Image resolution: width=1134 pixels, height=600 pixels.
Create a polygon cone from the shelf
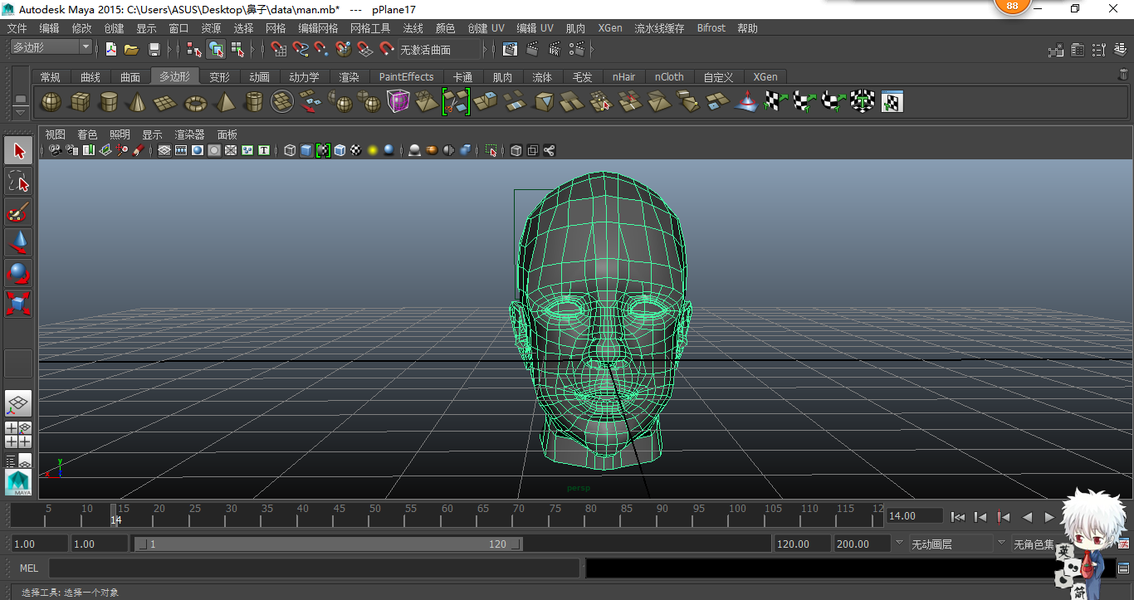(x=138, y=102)
